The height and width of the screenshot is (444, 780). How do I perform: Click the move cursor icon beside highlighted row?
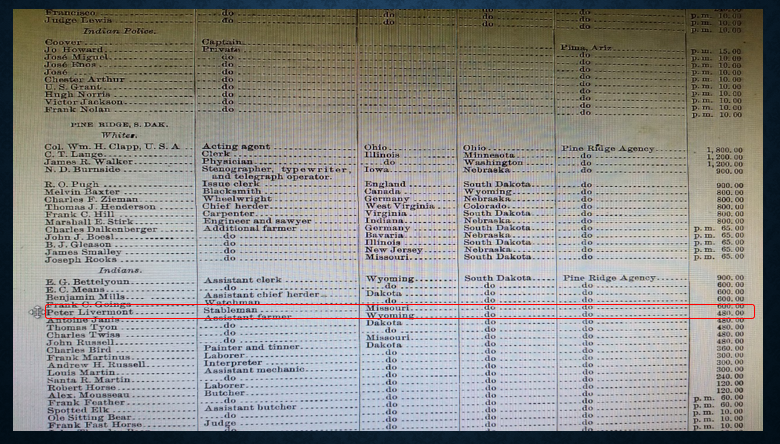[x=36, y=312]
